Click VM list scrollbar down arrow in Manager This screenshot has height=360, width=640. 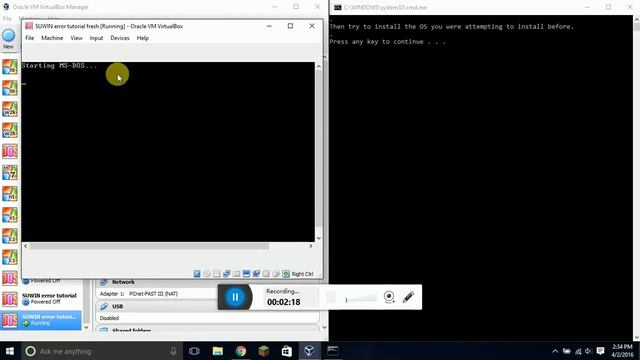coord(86,327)
